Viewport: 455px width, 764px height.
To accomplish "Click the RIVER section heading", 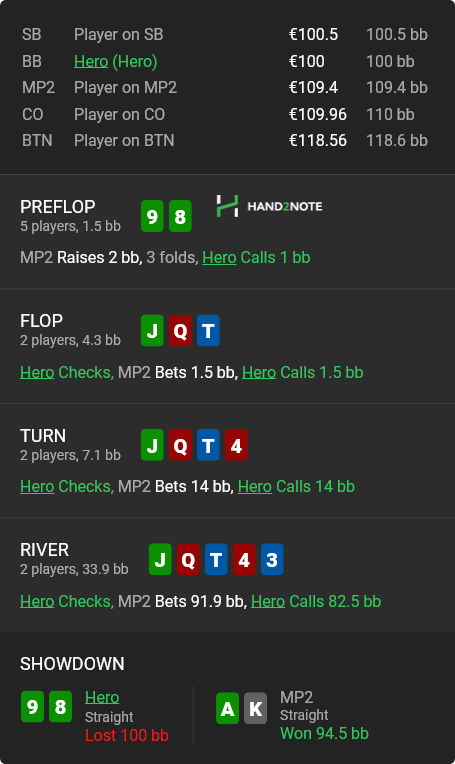I will click(x=44, y=550).
